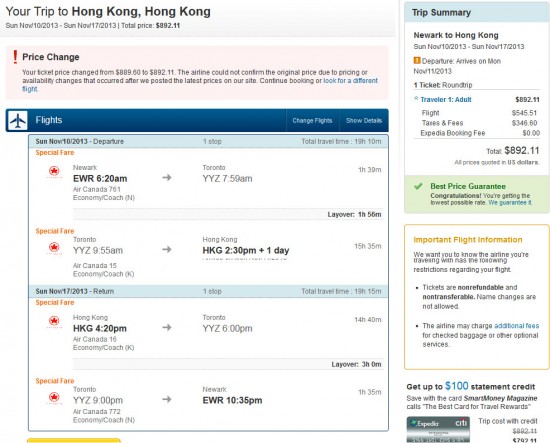Click the airplane Flights section icon
This screenshot has width=550, height=443.
(18, 120)
